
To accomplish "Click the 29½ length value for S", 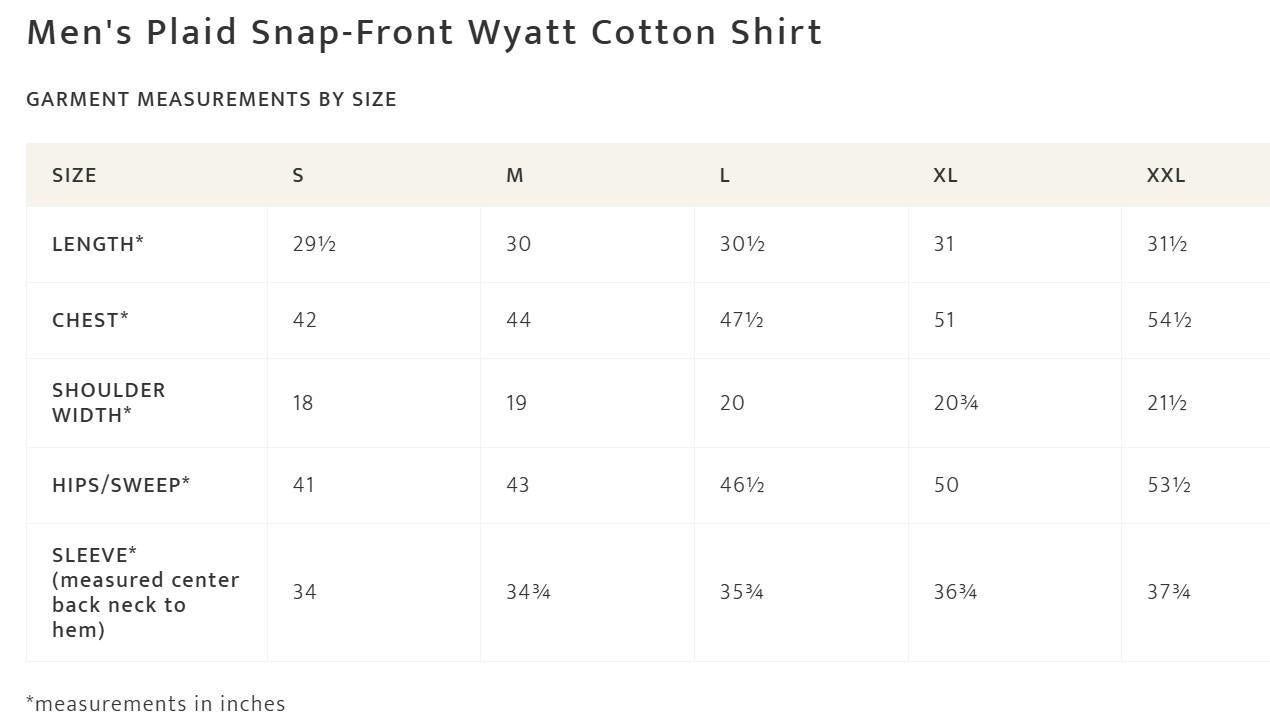I will click(314, 244).
